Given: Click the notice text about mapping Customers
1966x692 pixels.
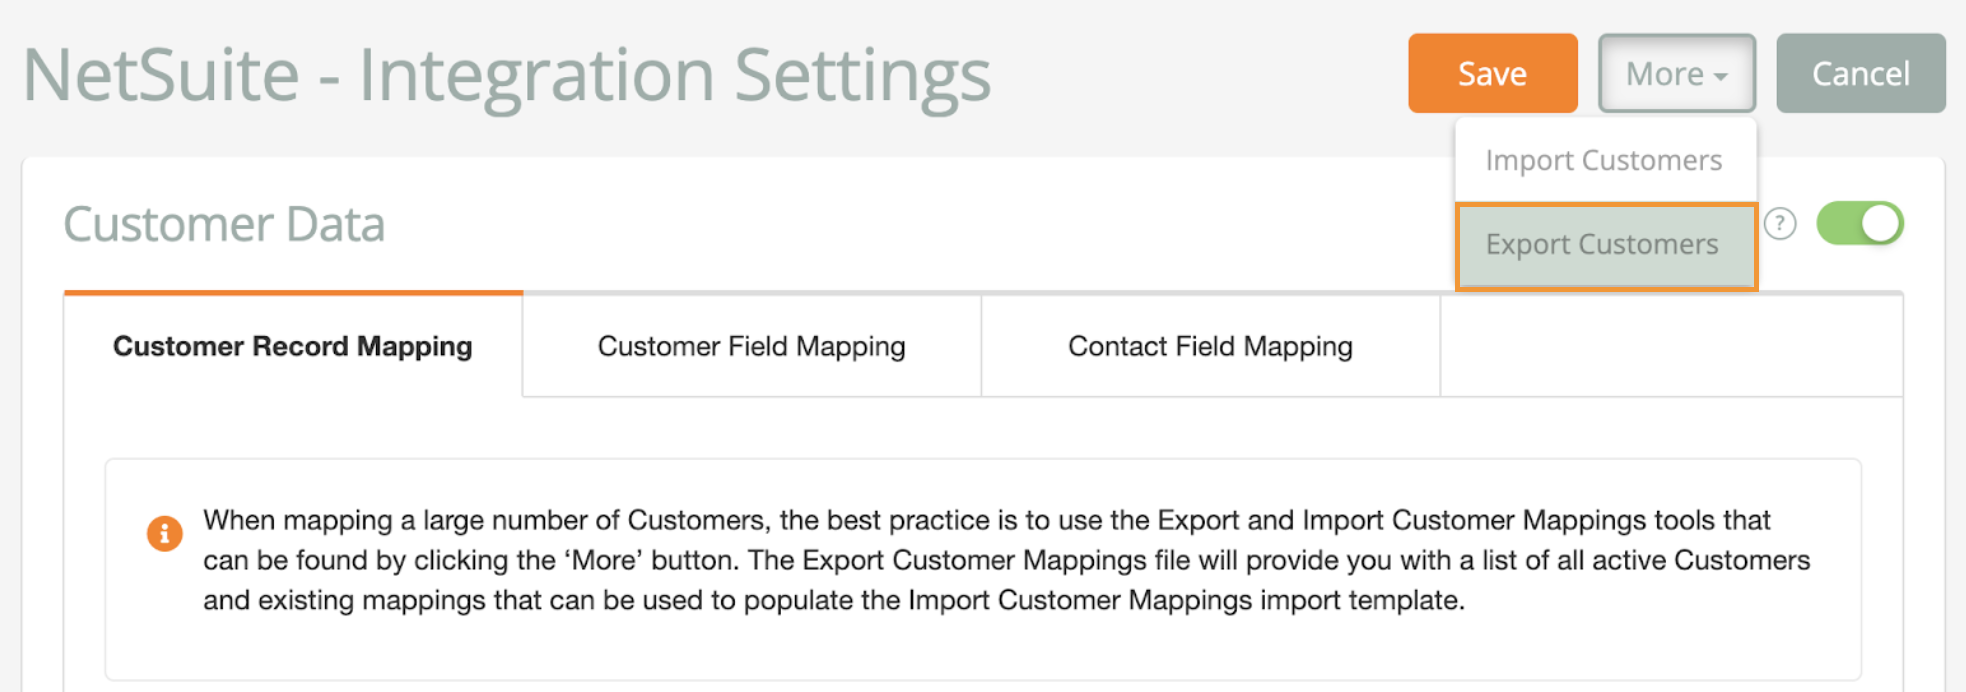Looking at the screenshot, I should click(1006, 560).
